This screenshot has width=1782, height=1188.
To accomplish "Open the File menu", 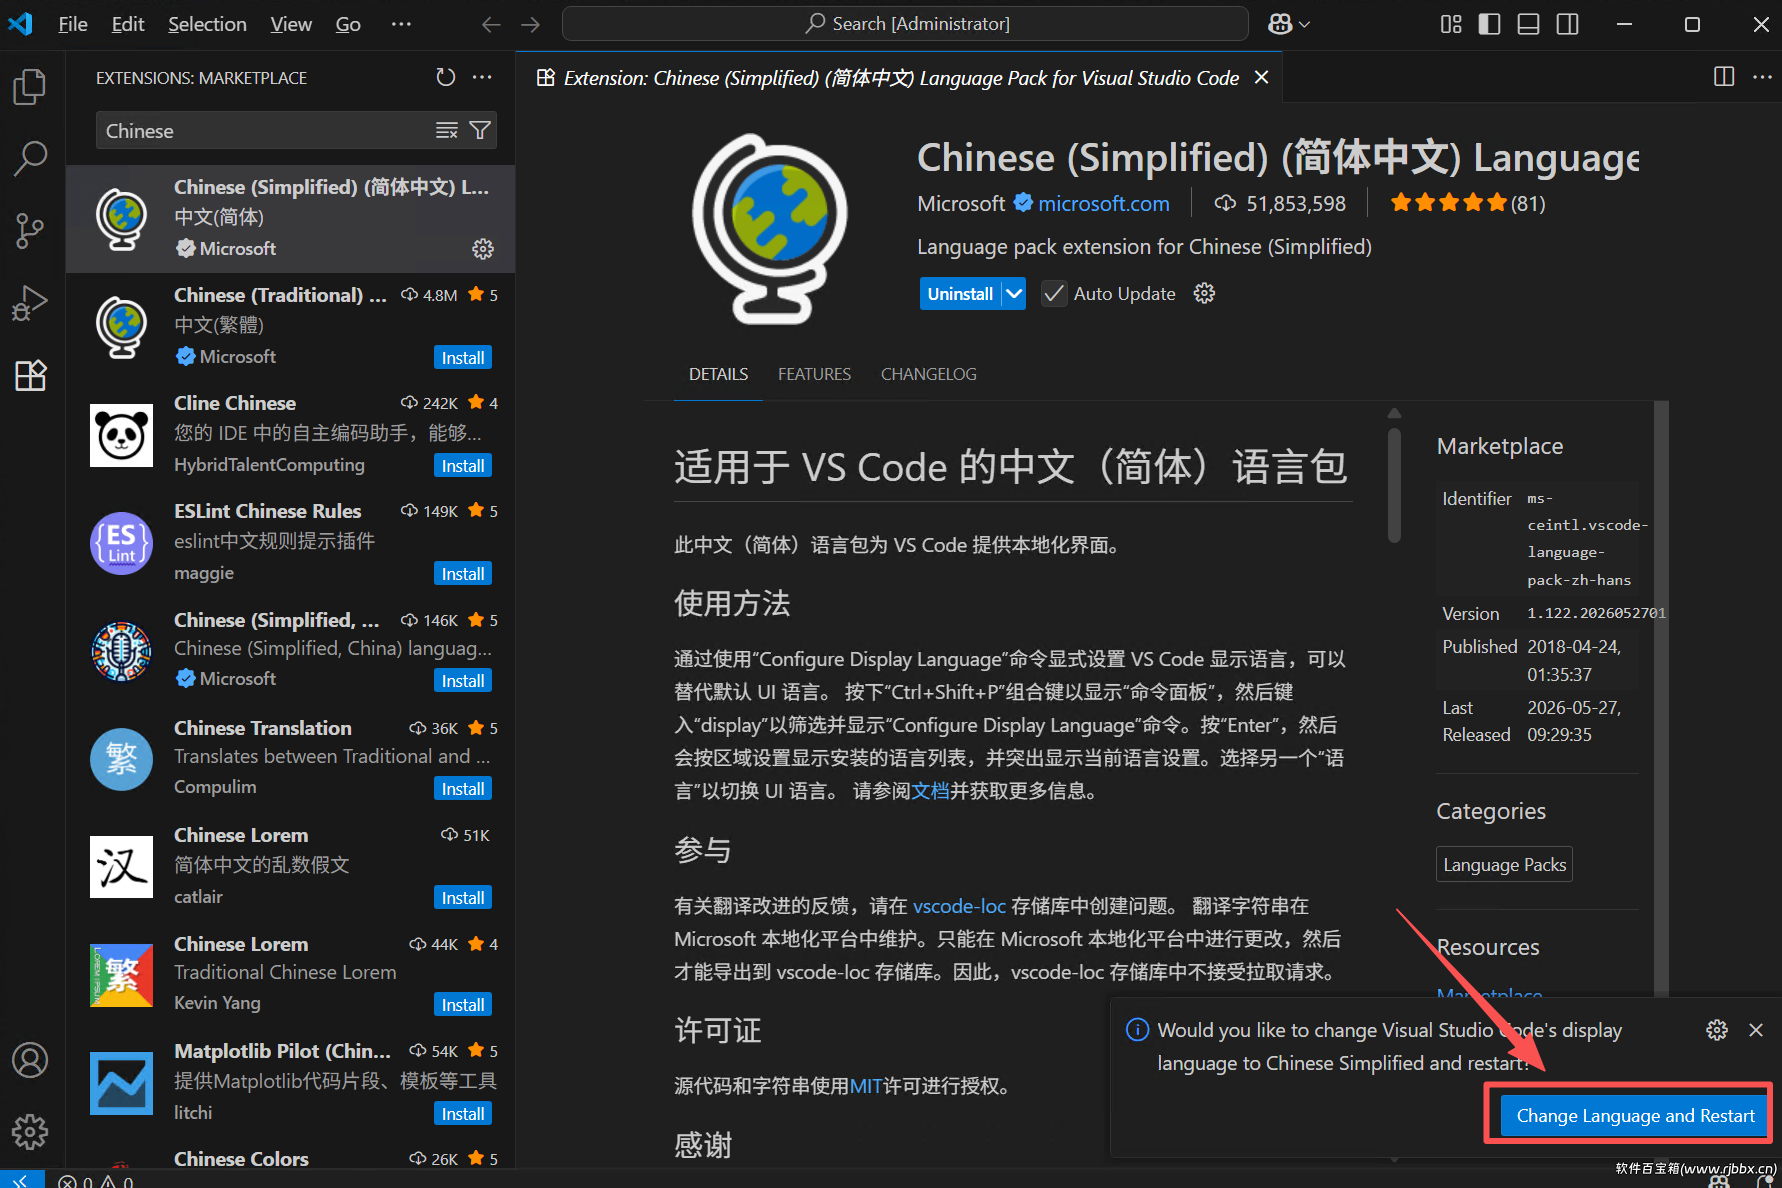I will 73,24.
